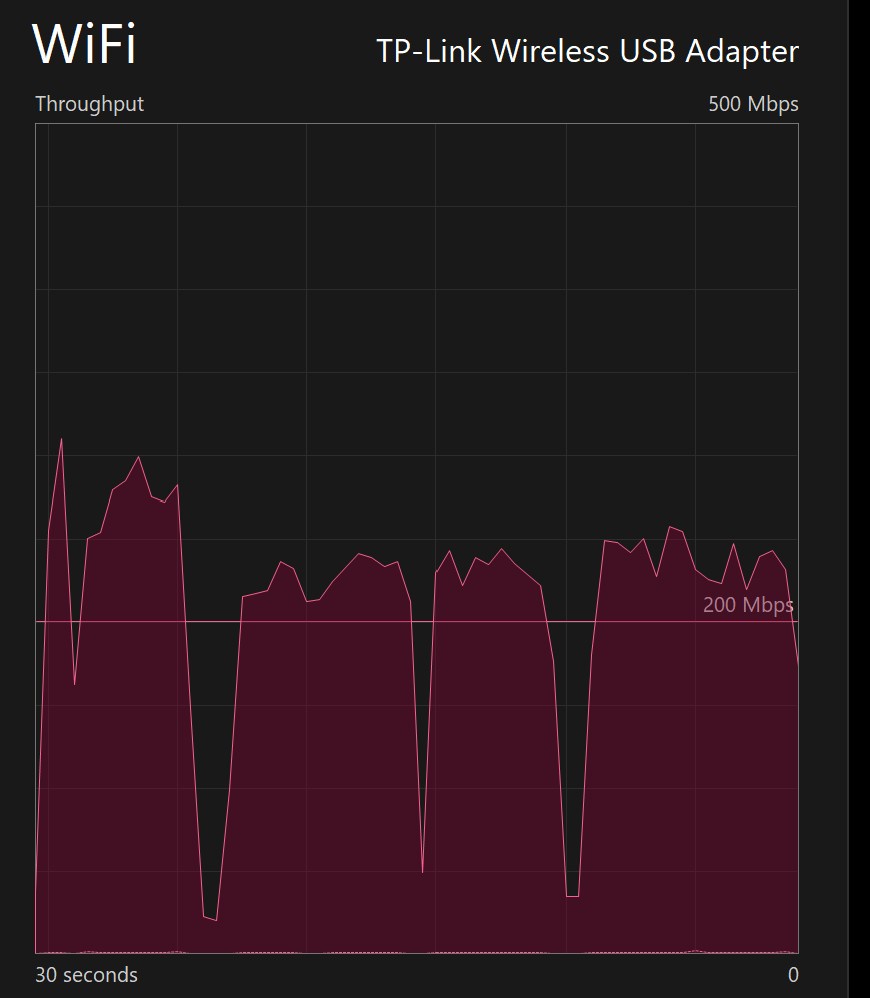This screenshot has height=998, width=870.
Task: Click the 200 Mbps horizontal reference line
Action: tap(400, 621)
